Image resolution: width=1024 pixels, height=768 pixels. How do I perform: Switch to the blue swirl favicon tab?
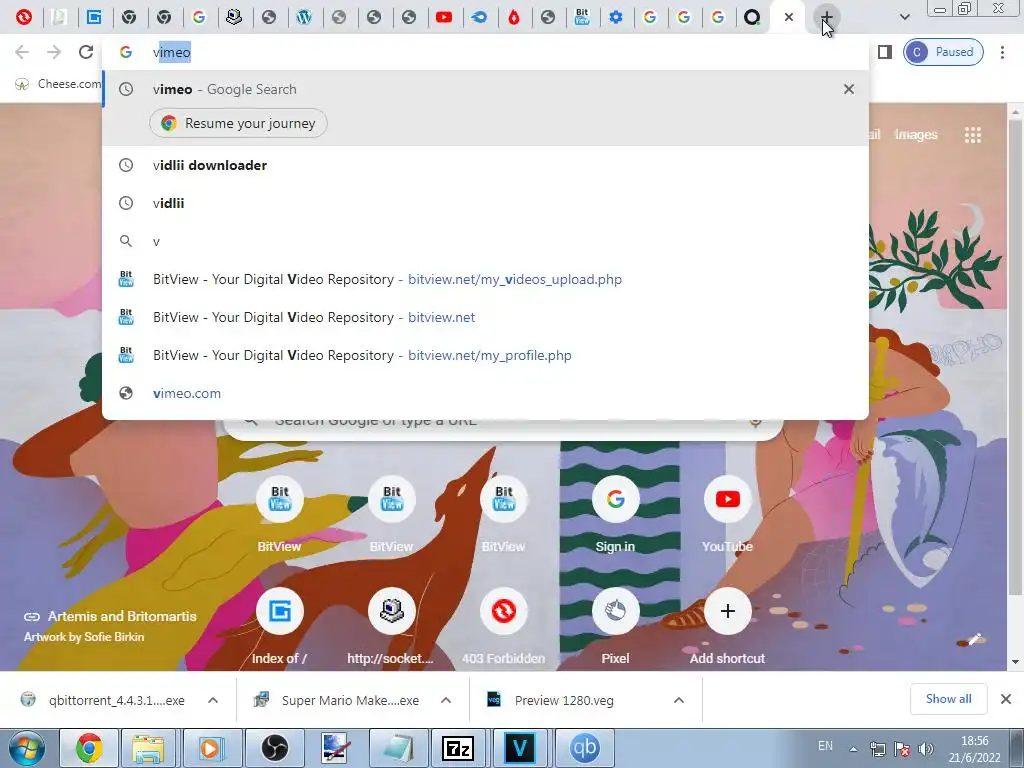click(x=479, y=18)
